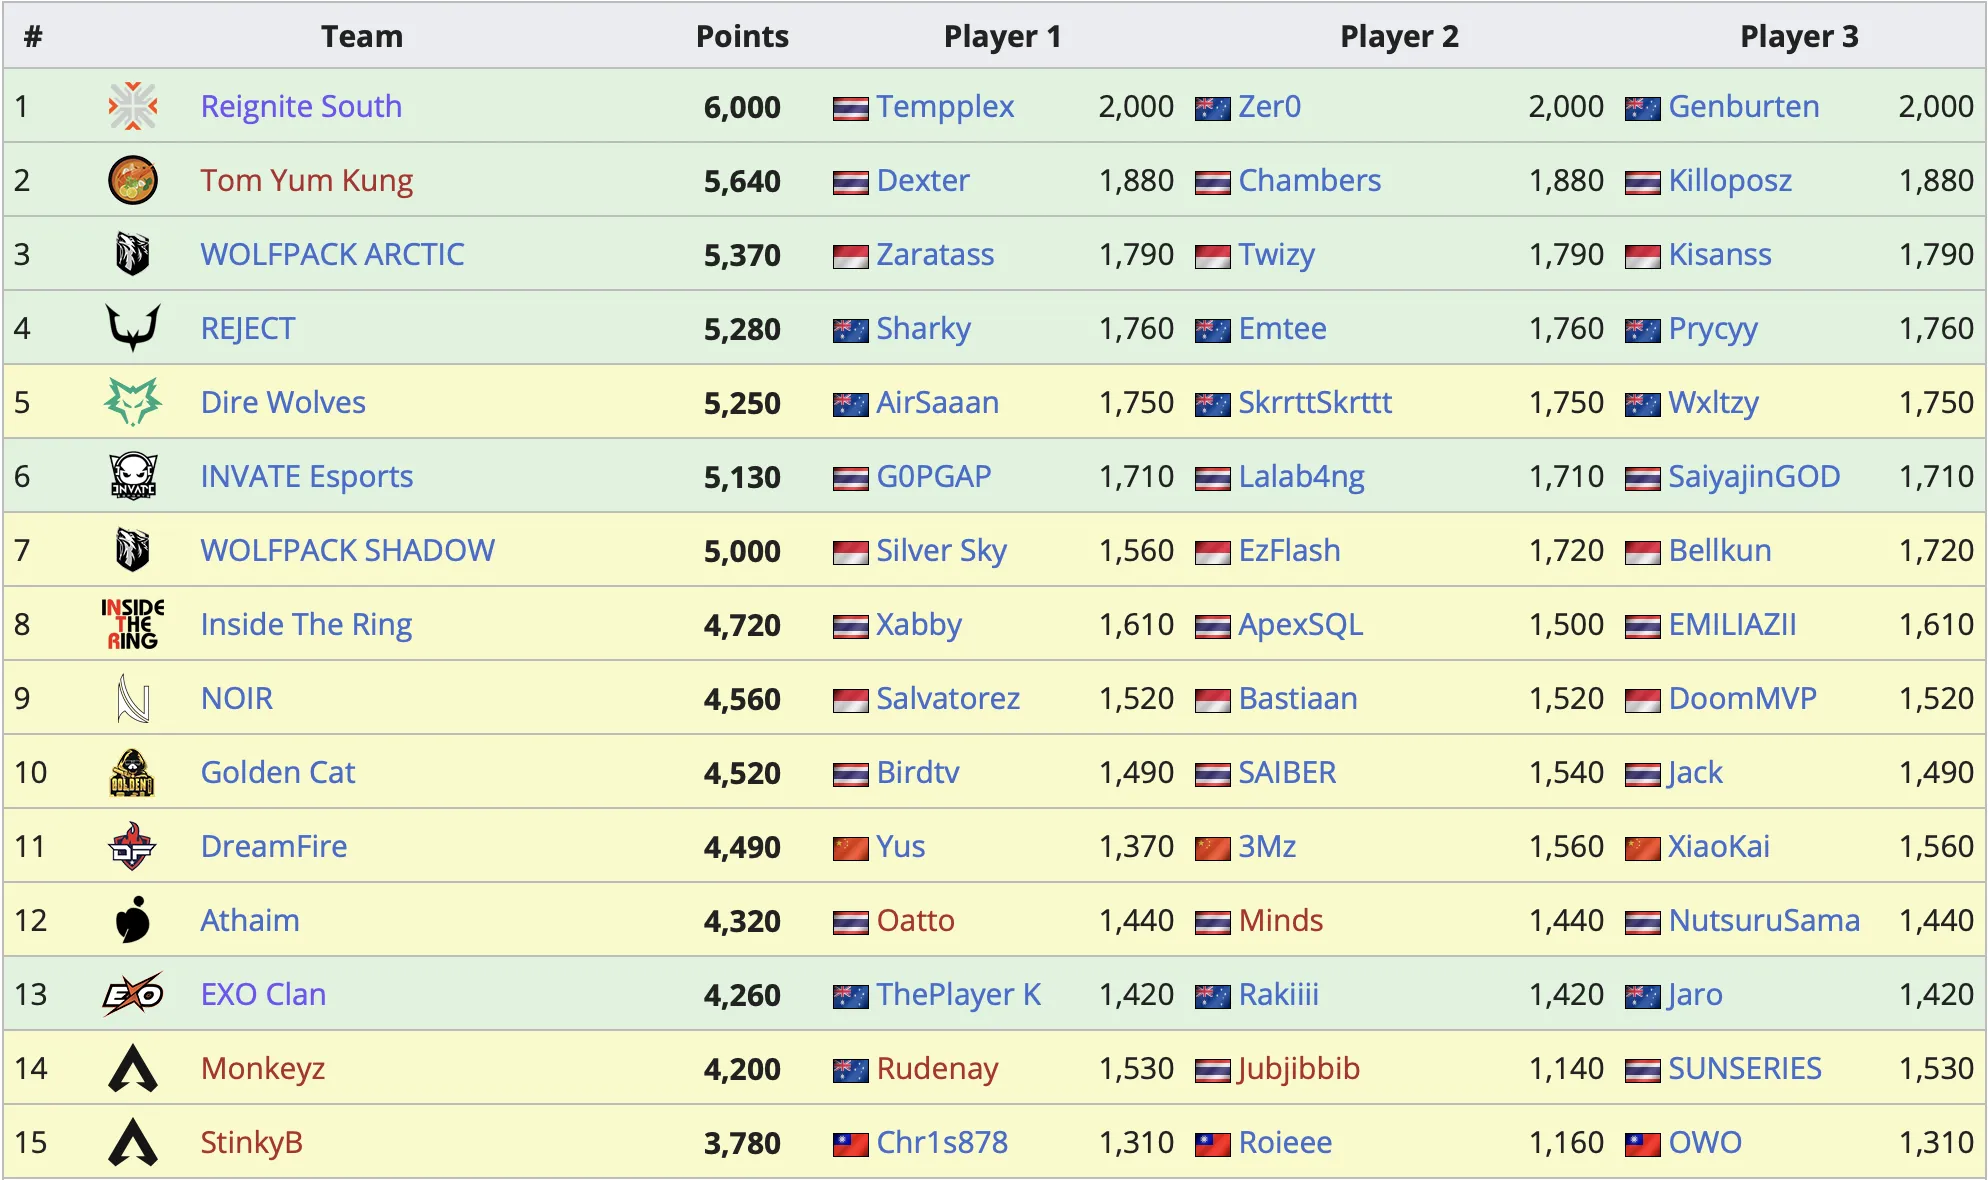Open the NutsuruSama player link
The width and height of the screenshot is (1988, 1180).
click(1764, 920)
